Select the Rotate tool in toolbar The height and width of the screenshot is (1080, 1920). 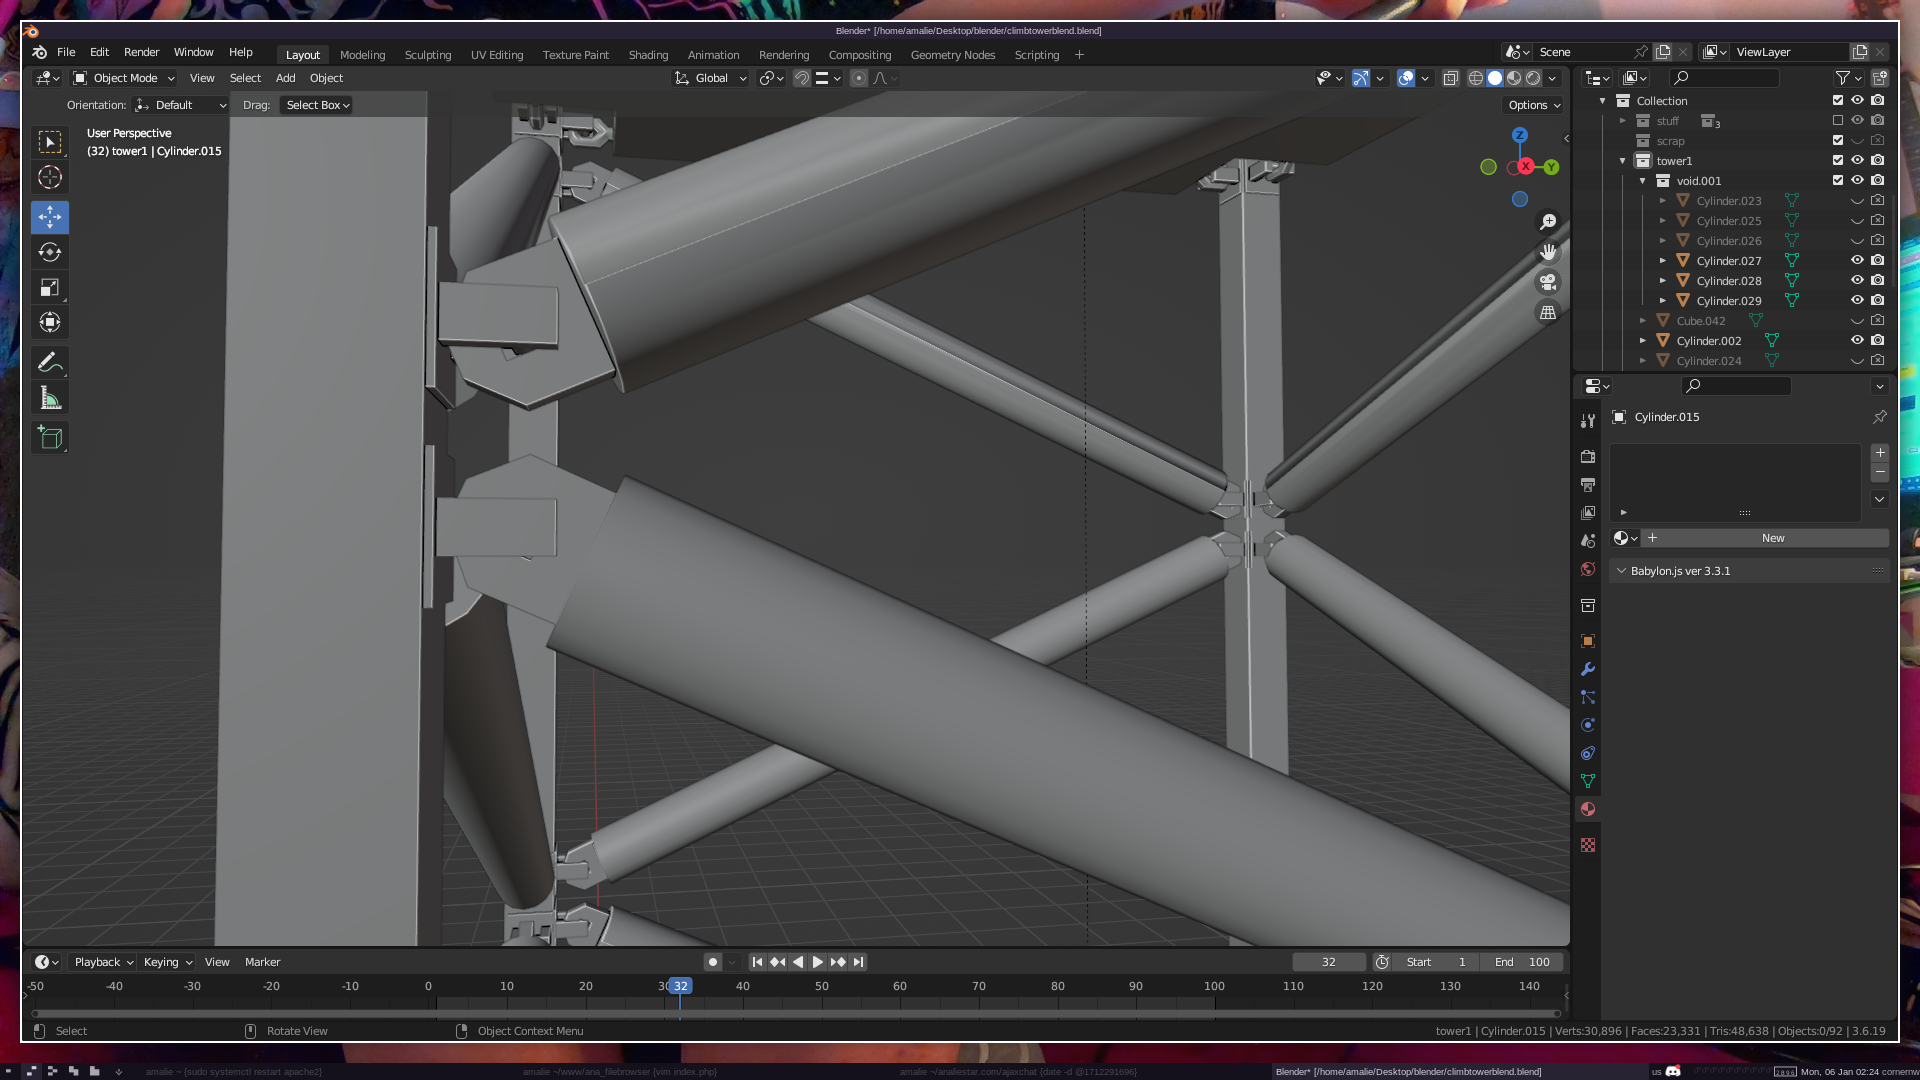50,252
